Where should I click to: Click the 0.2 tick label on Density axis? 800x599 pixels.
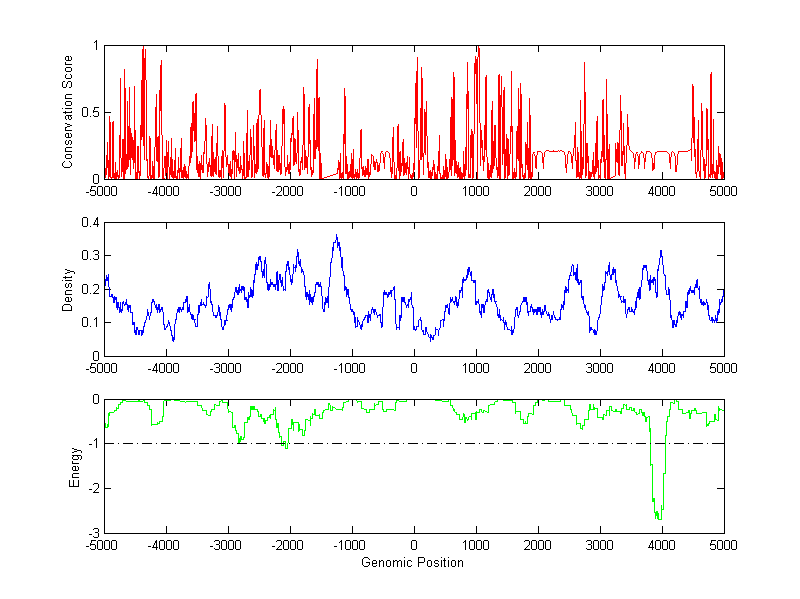click(x=87, y=289)
